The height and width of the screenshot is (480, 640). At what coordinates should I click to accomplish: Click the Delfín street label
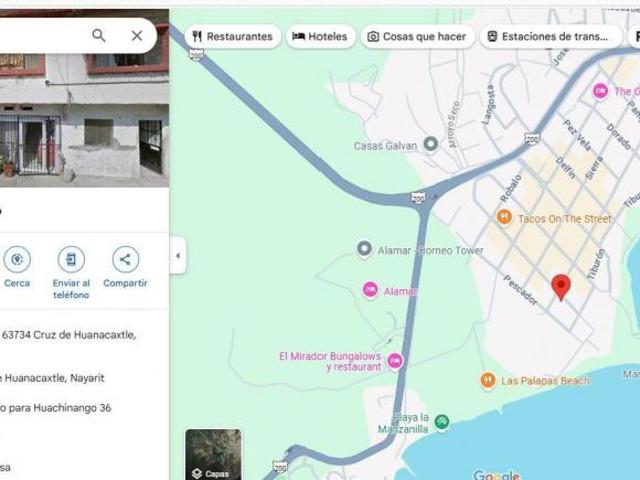pos(565,168)
